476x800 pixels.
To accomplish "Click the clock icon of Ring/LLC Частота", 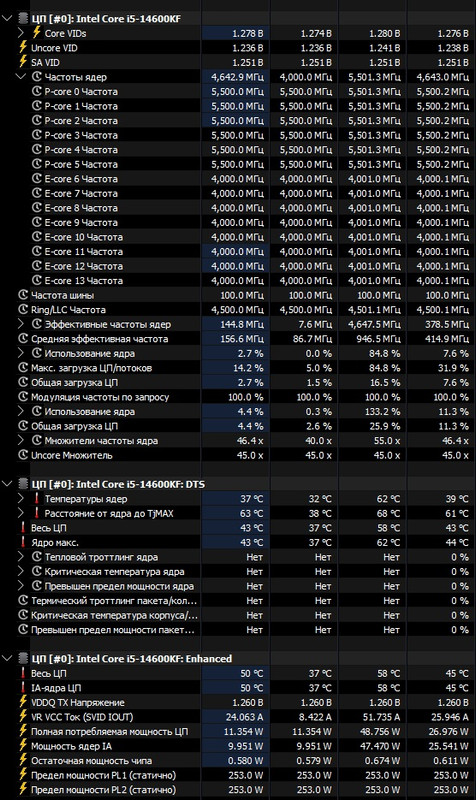I will 23,309.
